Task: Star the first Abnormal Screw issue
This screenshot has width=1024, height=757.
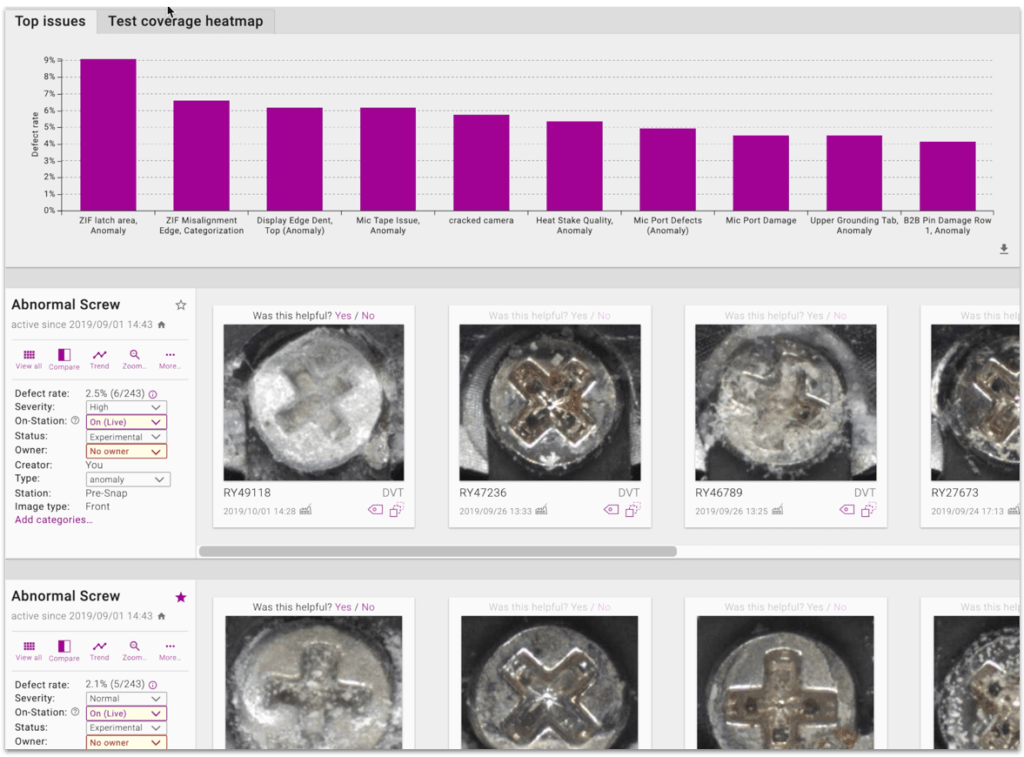Action: [181, 305]
